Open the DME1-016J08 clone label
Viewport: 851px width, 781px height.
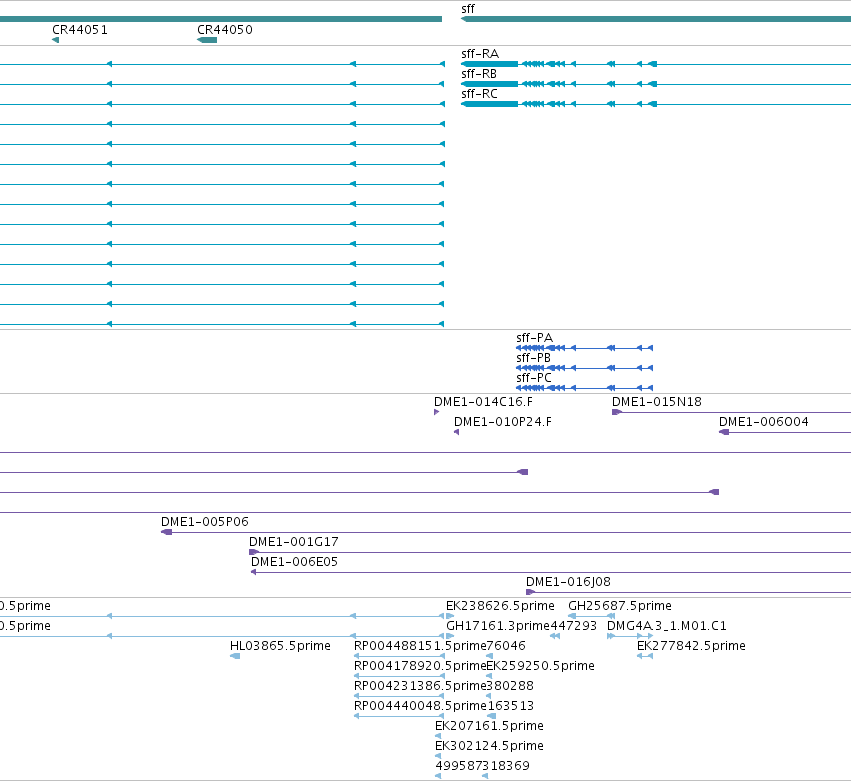(x=568, y=582)
